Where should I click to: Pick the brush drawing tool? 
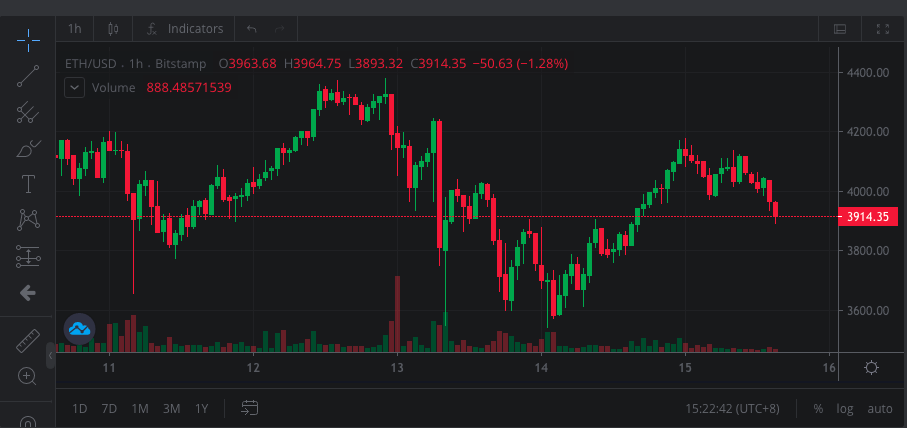28,149
